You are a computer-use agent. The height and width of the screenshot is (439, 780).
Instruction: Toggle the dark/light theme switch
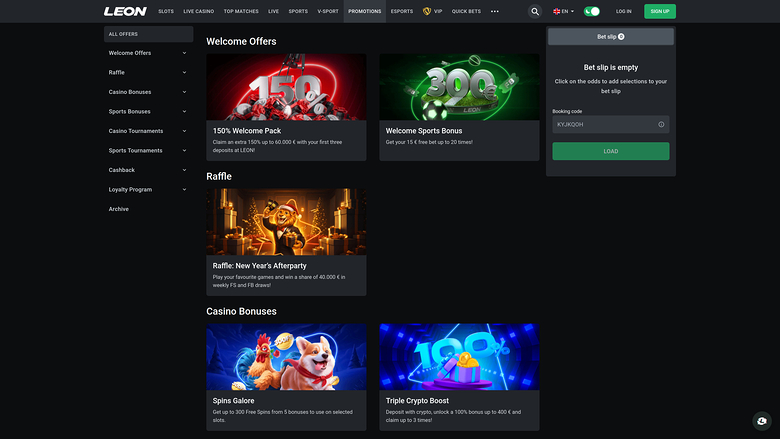[x=591, y=11]
